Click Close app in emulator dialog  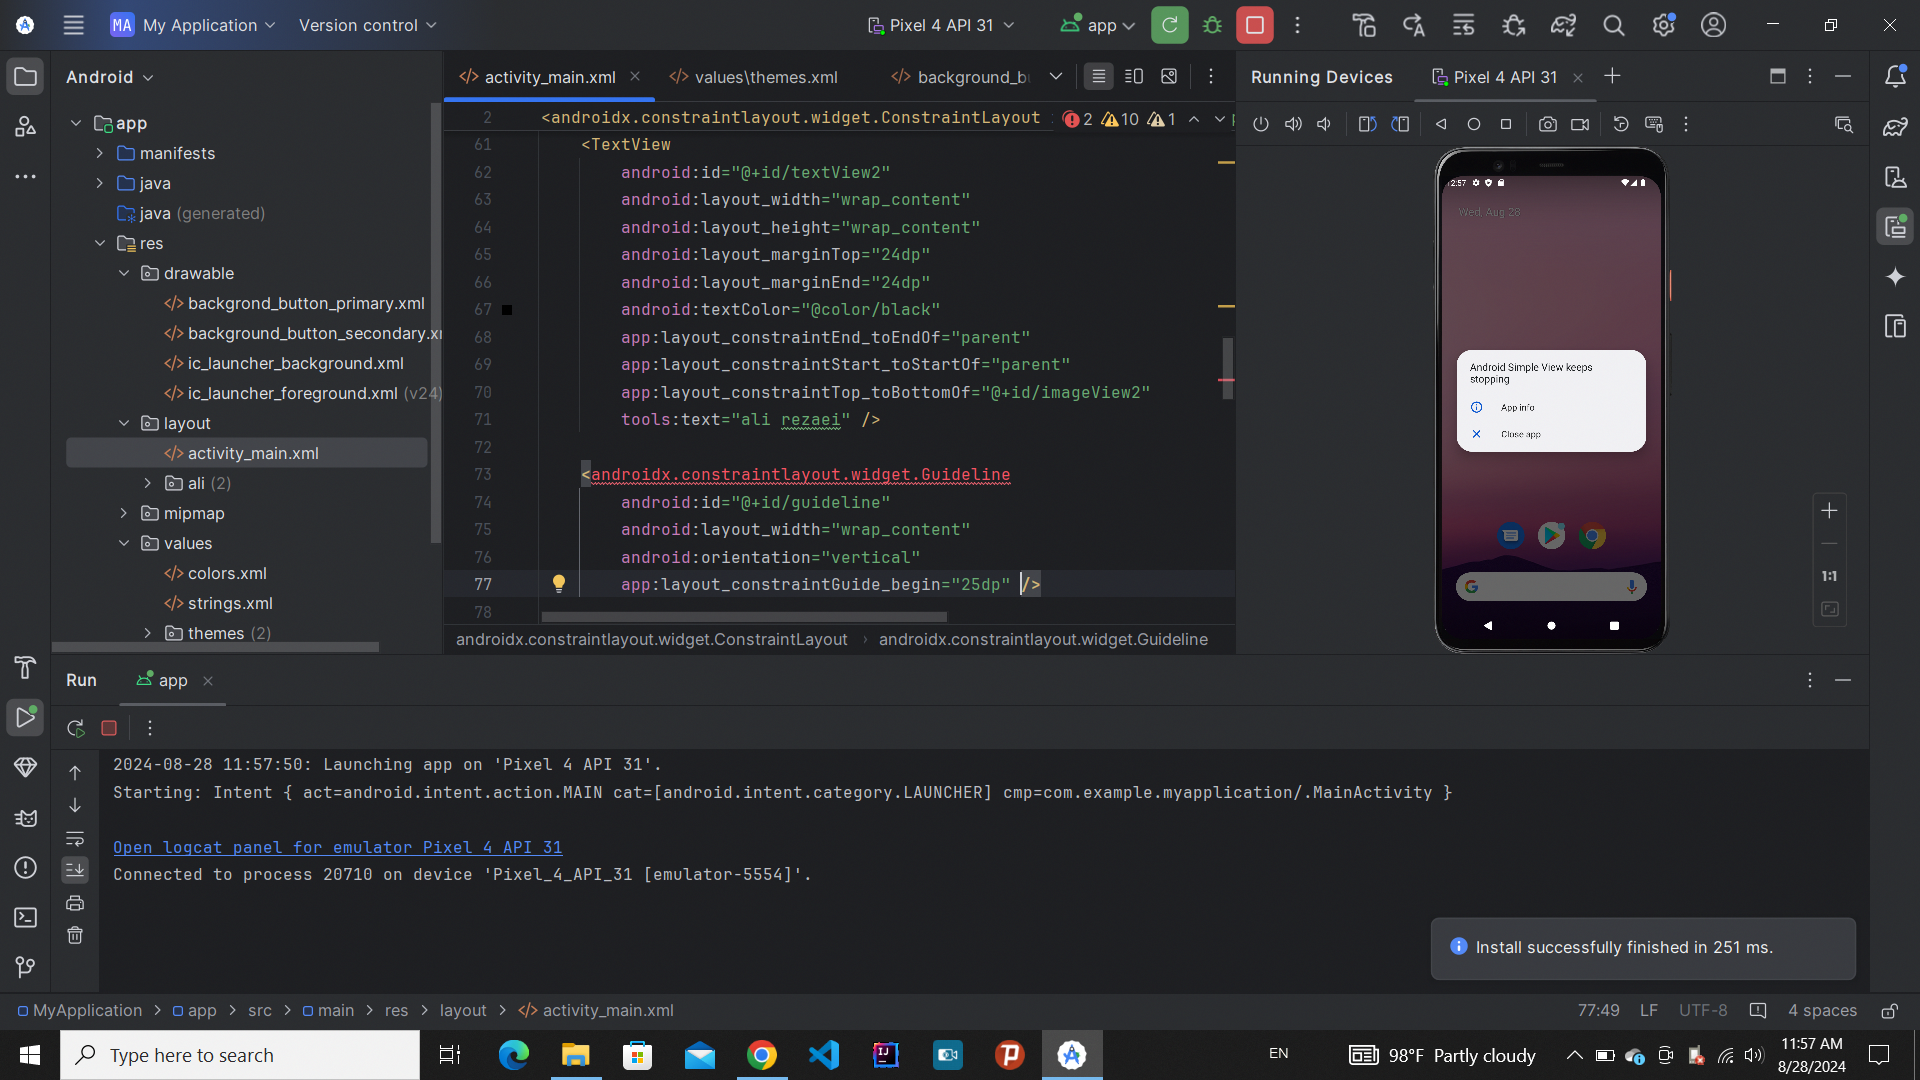click(1520, 434)
